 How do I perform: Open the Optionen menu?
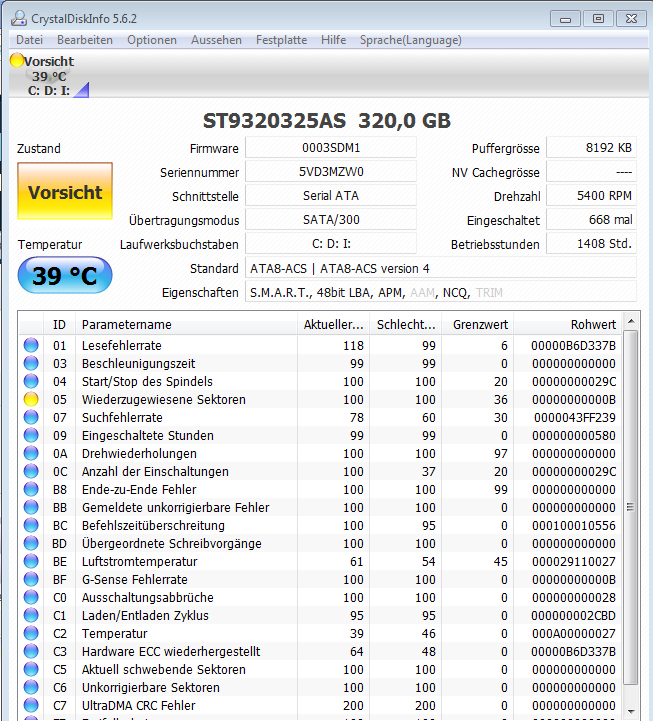point(152,40)
